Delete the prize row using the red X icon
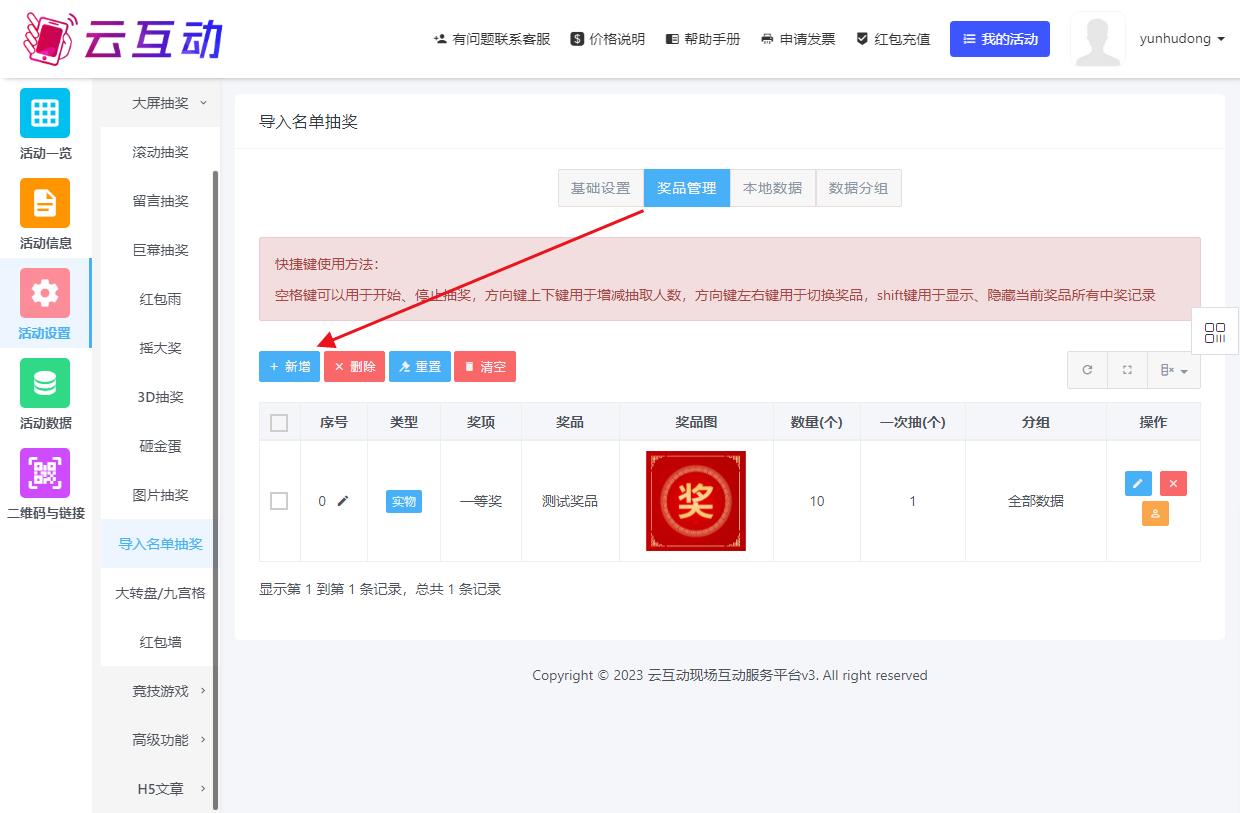1240x813 pixels. [1173, 483]
